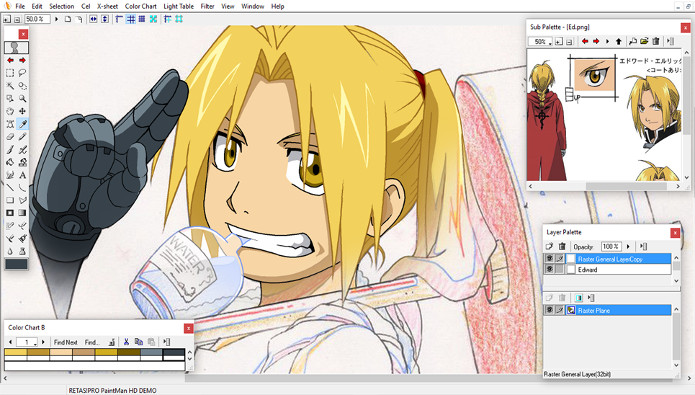
Task: Select the lasso selection tool
Action: pyautogui.click(x=22, y=72)
